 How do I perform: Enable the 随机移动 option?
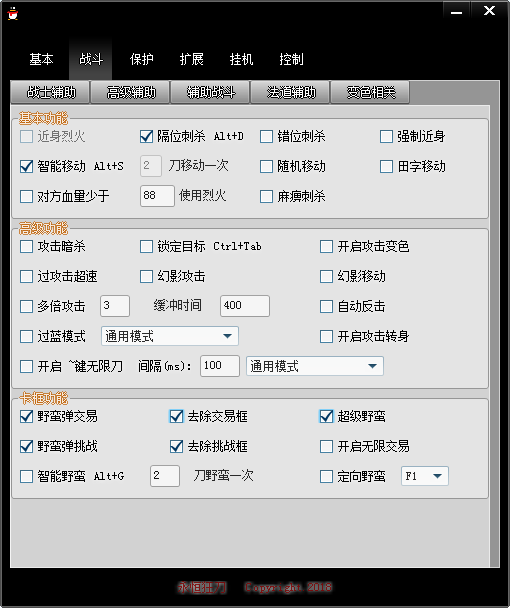266,166
